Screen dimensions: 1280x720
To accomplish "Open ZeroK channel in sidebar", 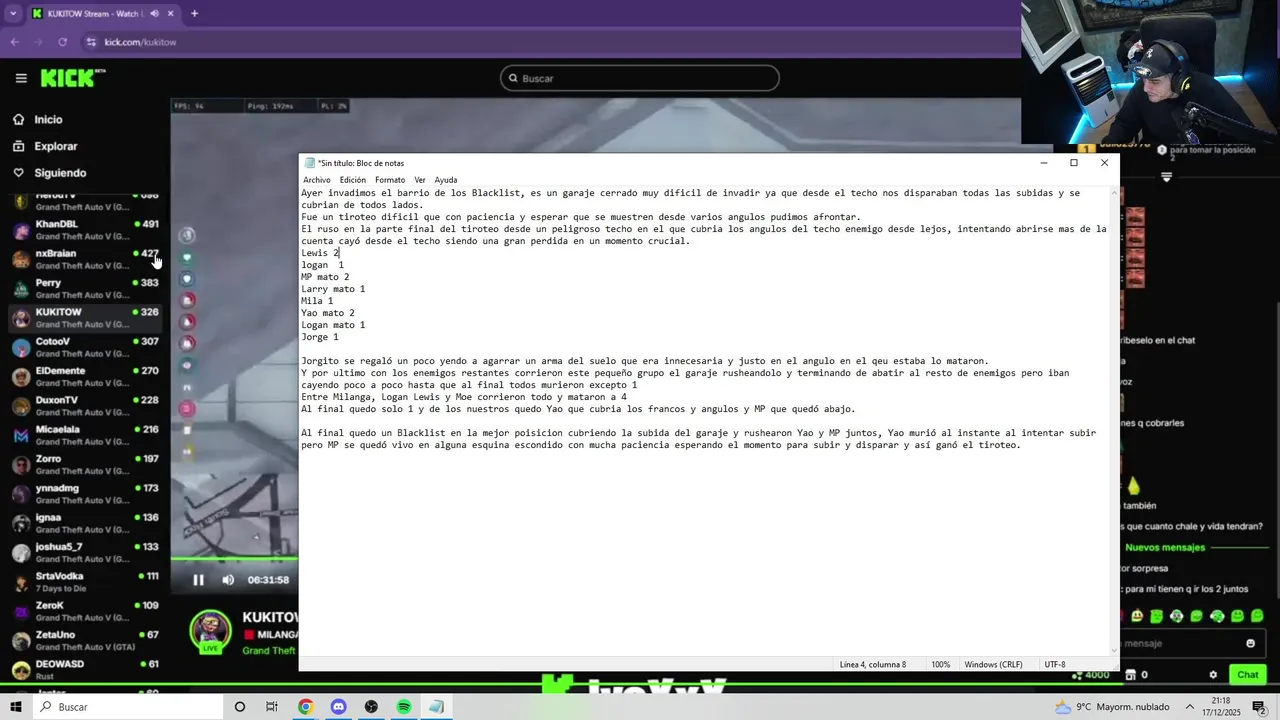I will (x=84, y=610).
